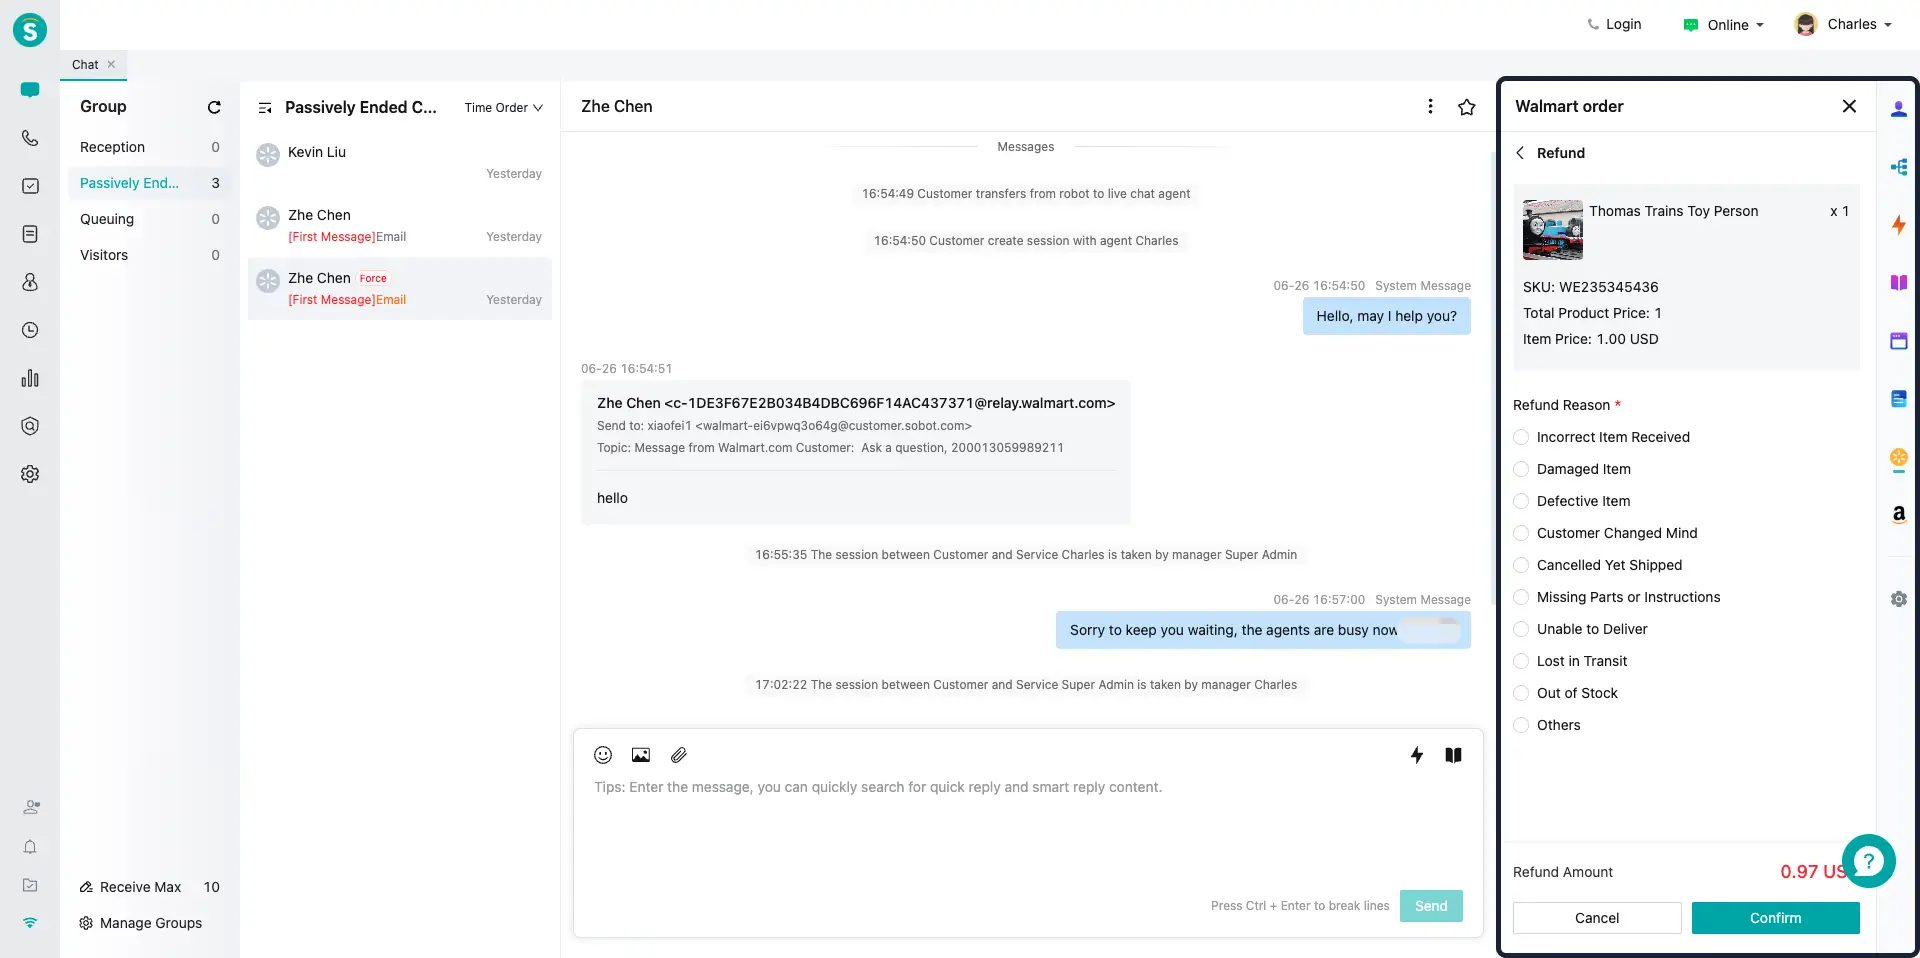Open the workflow tree icon in right rail
Viewport: 1920px width, 958px height.
1899,167
